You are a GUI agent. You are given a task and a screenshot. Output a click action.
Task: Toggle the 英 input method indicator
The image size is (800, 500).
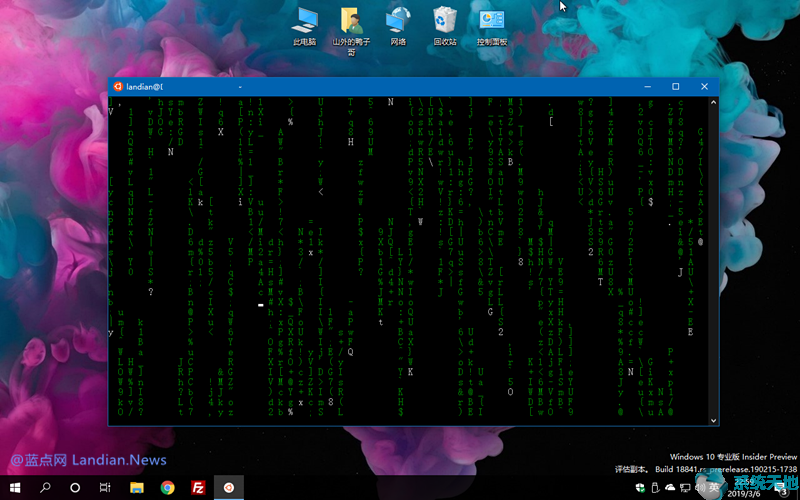pyautogui.click(x=714, y=488)
